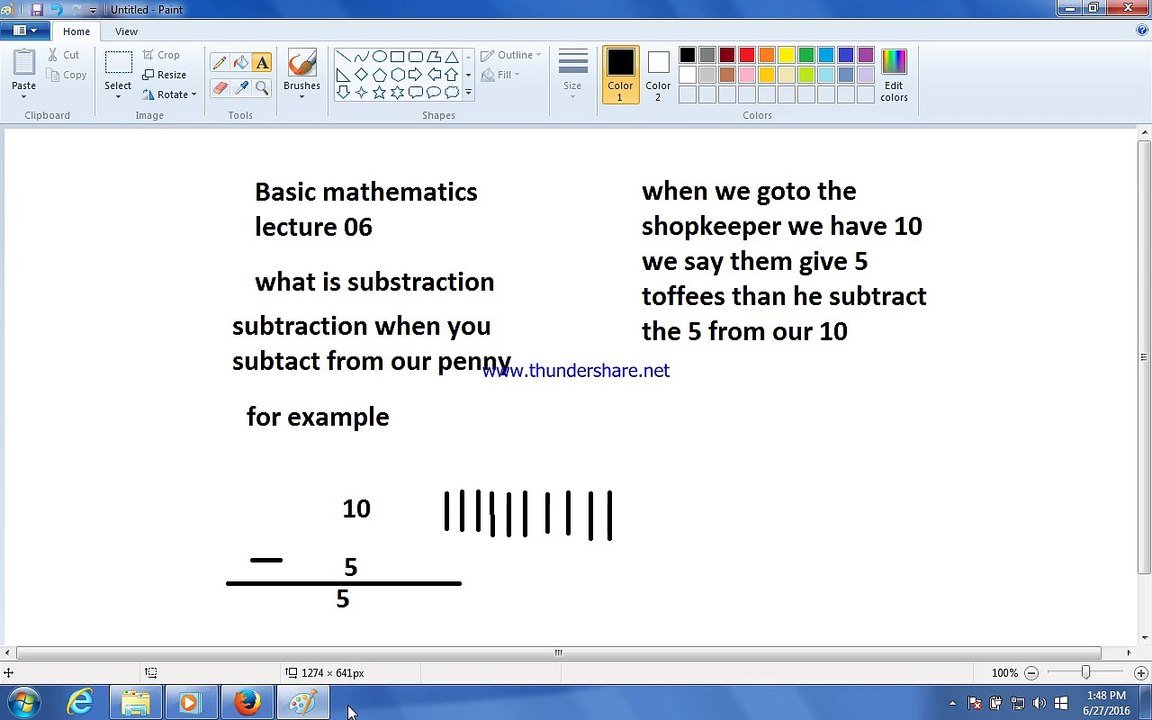Viewport: 1152px width, 720px height.
Task: Select the Text tool
Action: tap(262, 63)
